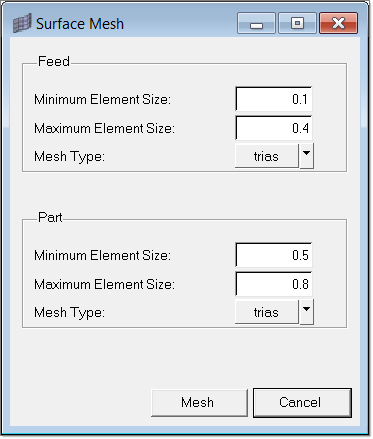373x439 pixels.
Task: Click the Cancel button
Action: 302,403
